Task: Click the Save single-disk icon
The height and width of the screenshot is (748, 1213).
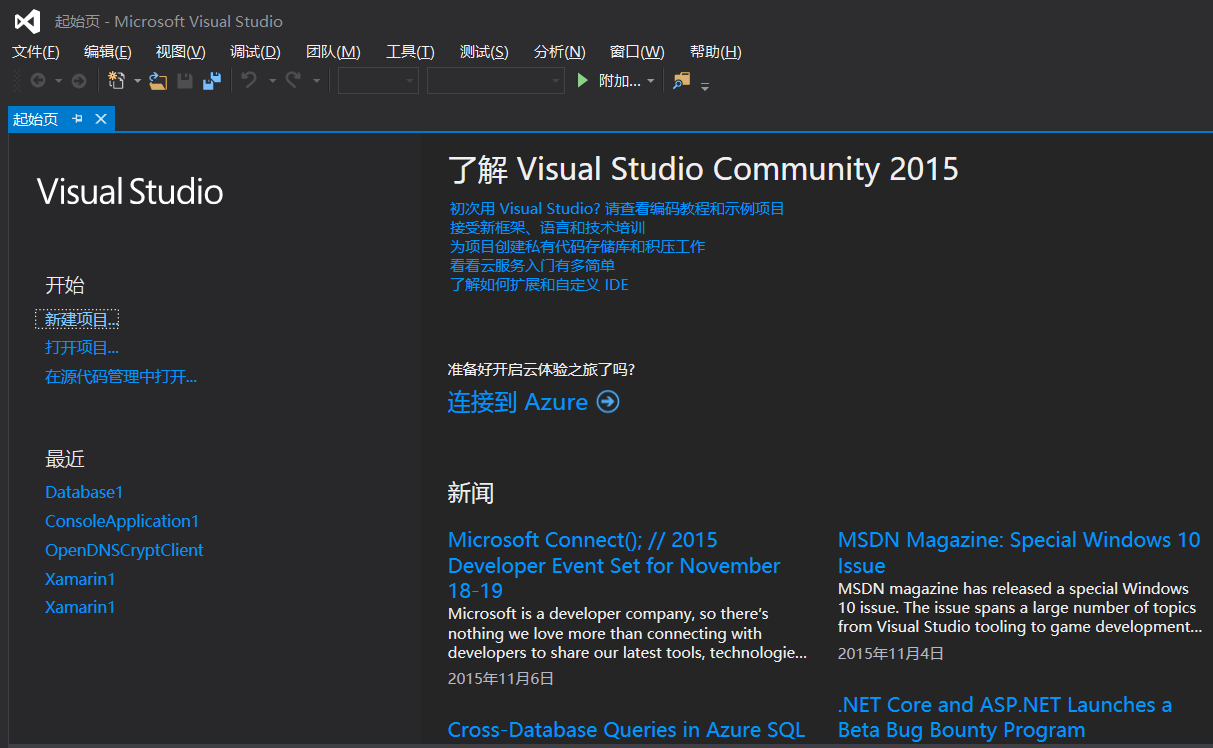Action: (185, 81)
